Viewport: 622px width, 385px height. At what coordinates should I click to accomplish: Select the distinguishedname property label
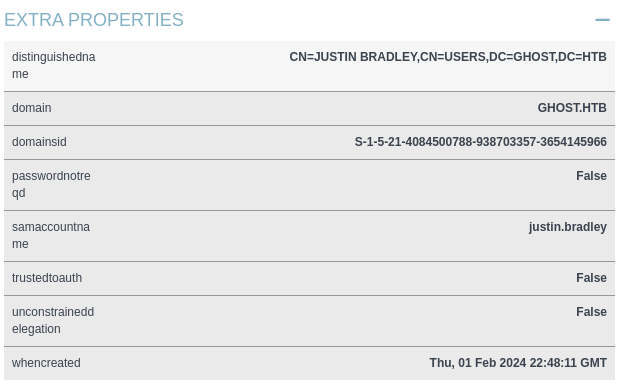point(54,65)
